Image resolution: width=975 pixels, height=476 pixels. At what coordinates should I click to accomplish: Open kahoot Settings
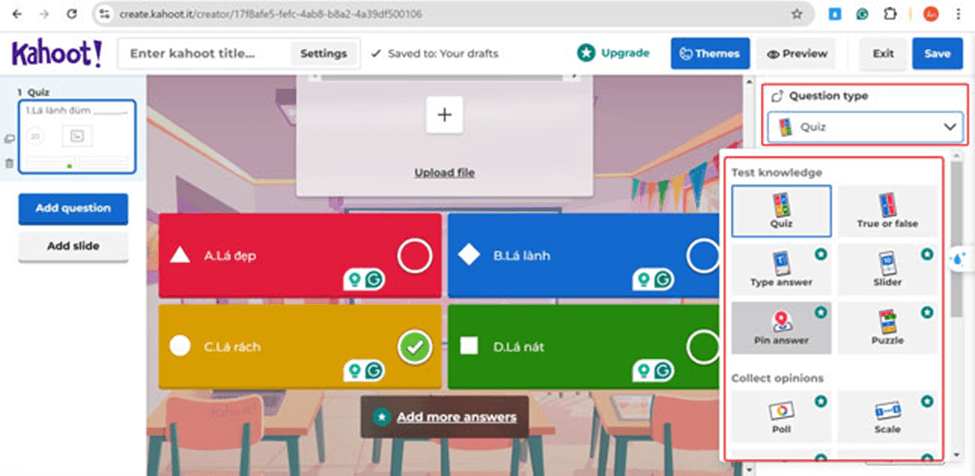point(323,53)
